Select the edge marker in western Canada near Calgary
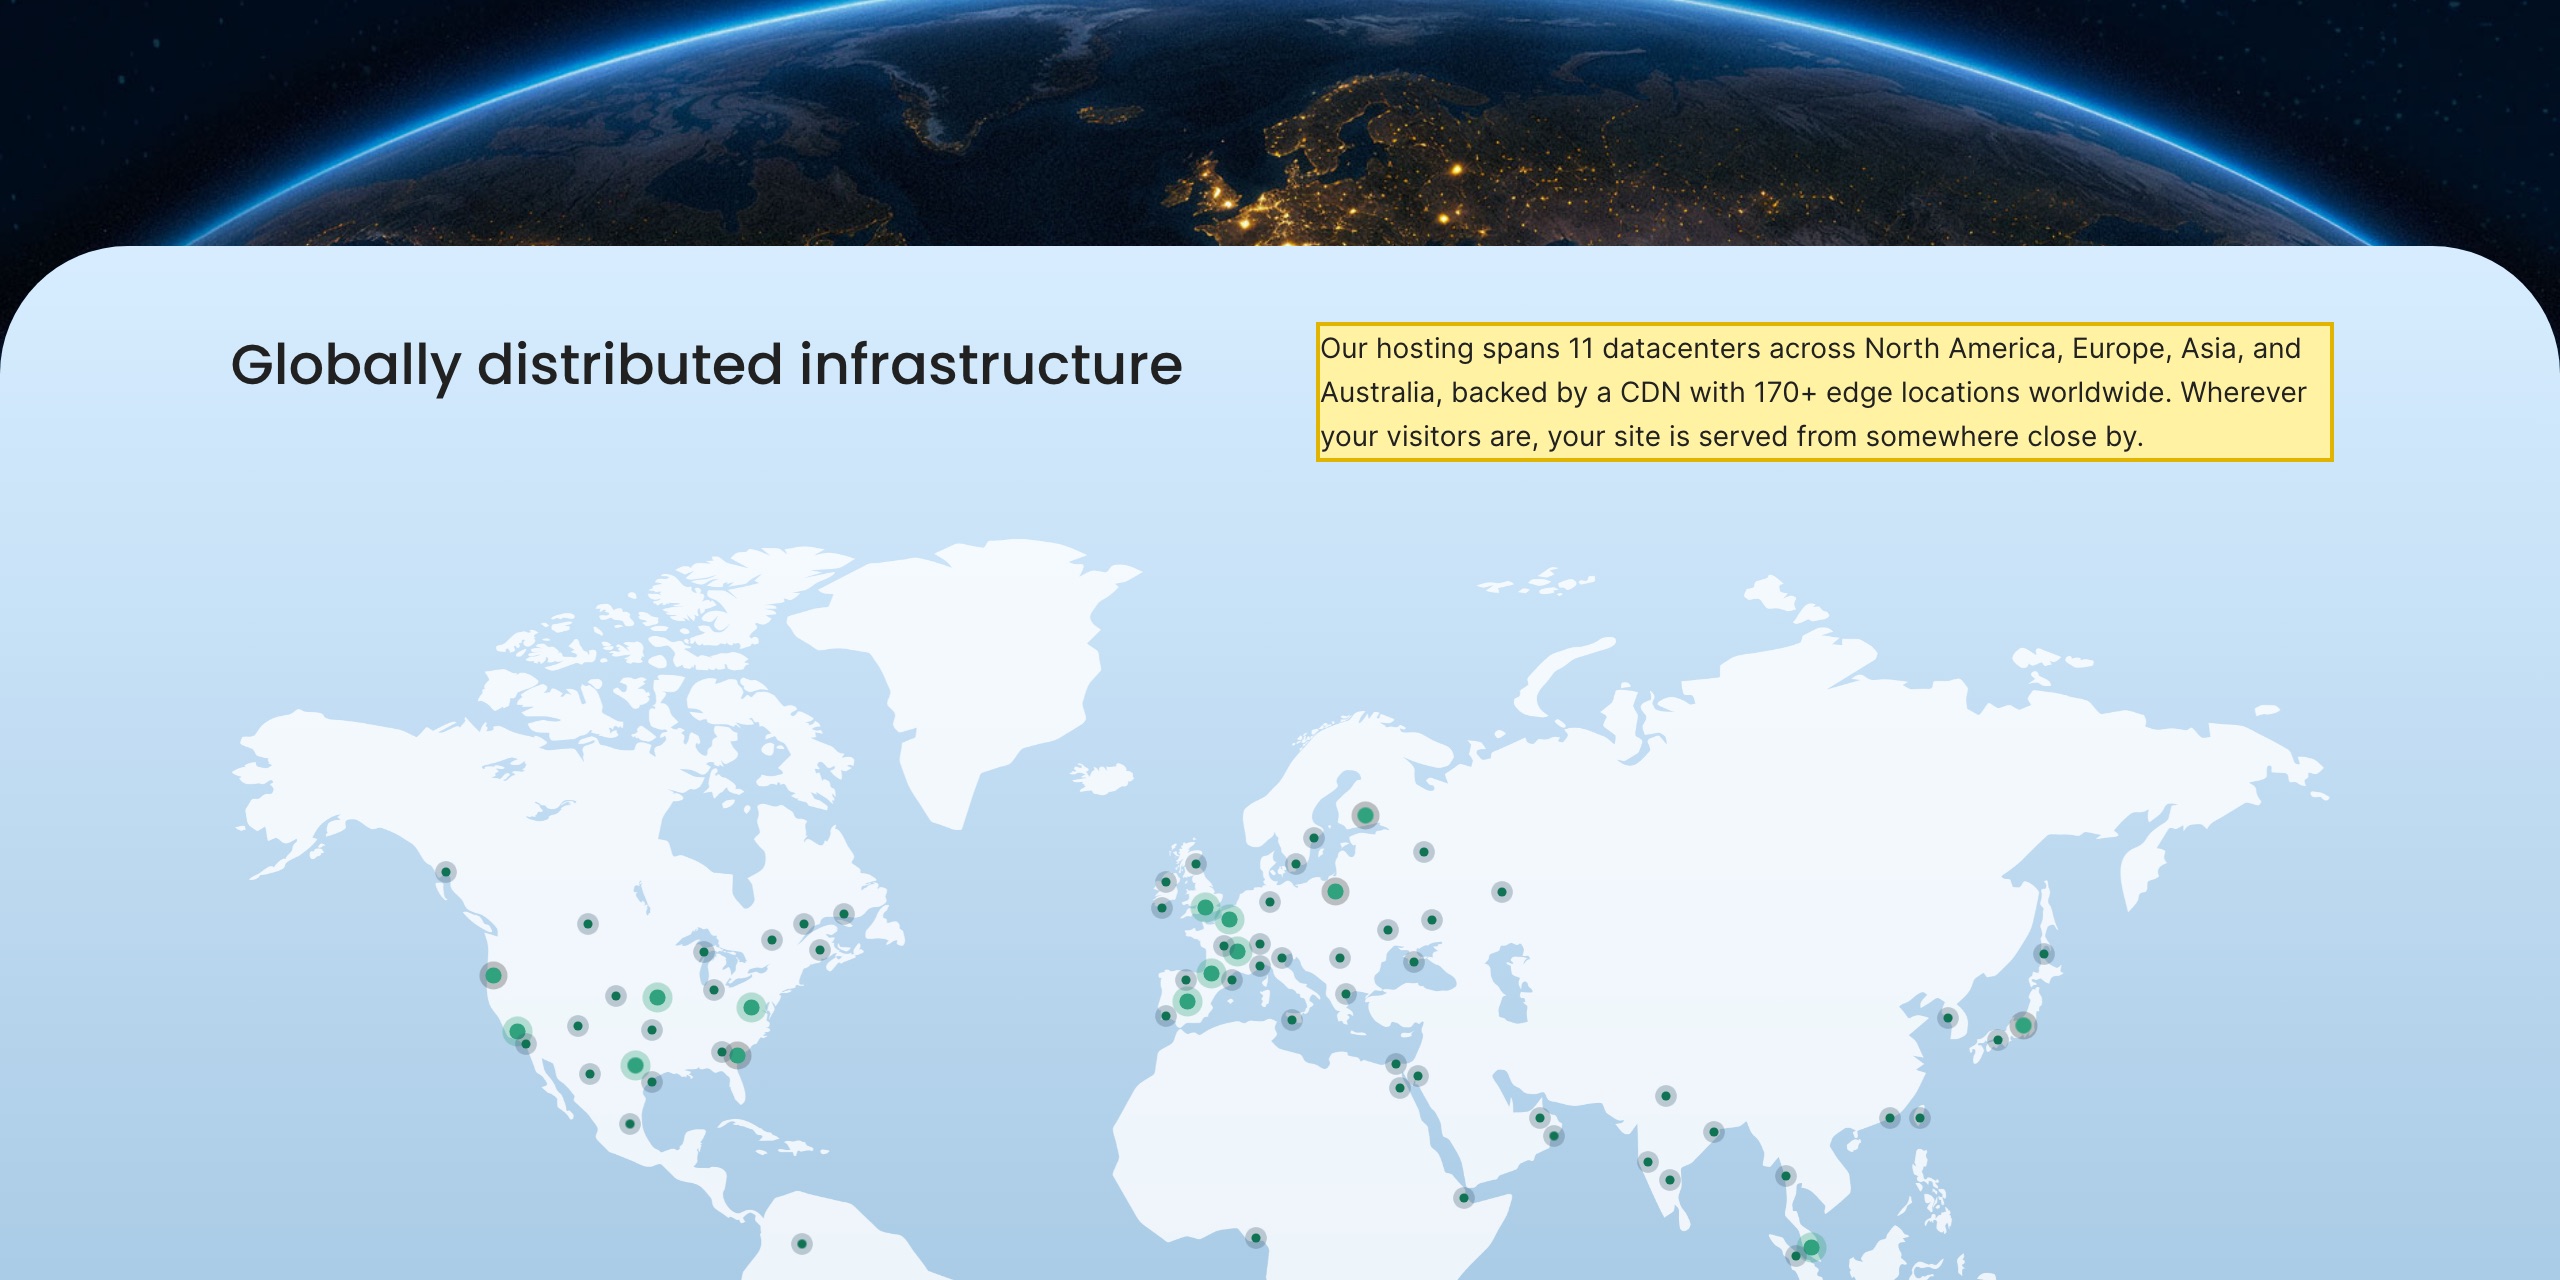Image resolution: width=2560 pixels, height=1280 pixels. pyautogui.click(x=588, y=924)
